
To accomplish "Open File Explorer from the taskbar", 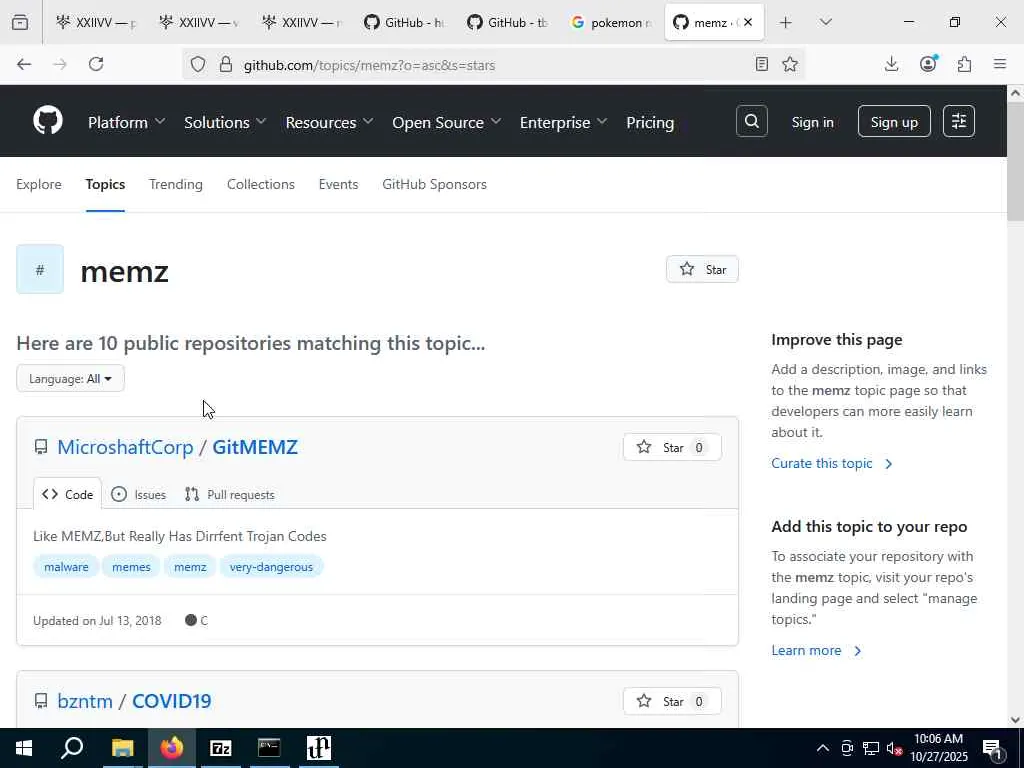I will tap(122, 748).
